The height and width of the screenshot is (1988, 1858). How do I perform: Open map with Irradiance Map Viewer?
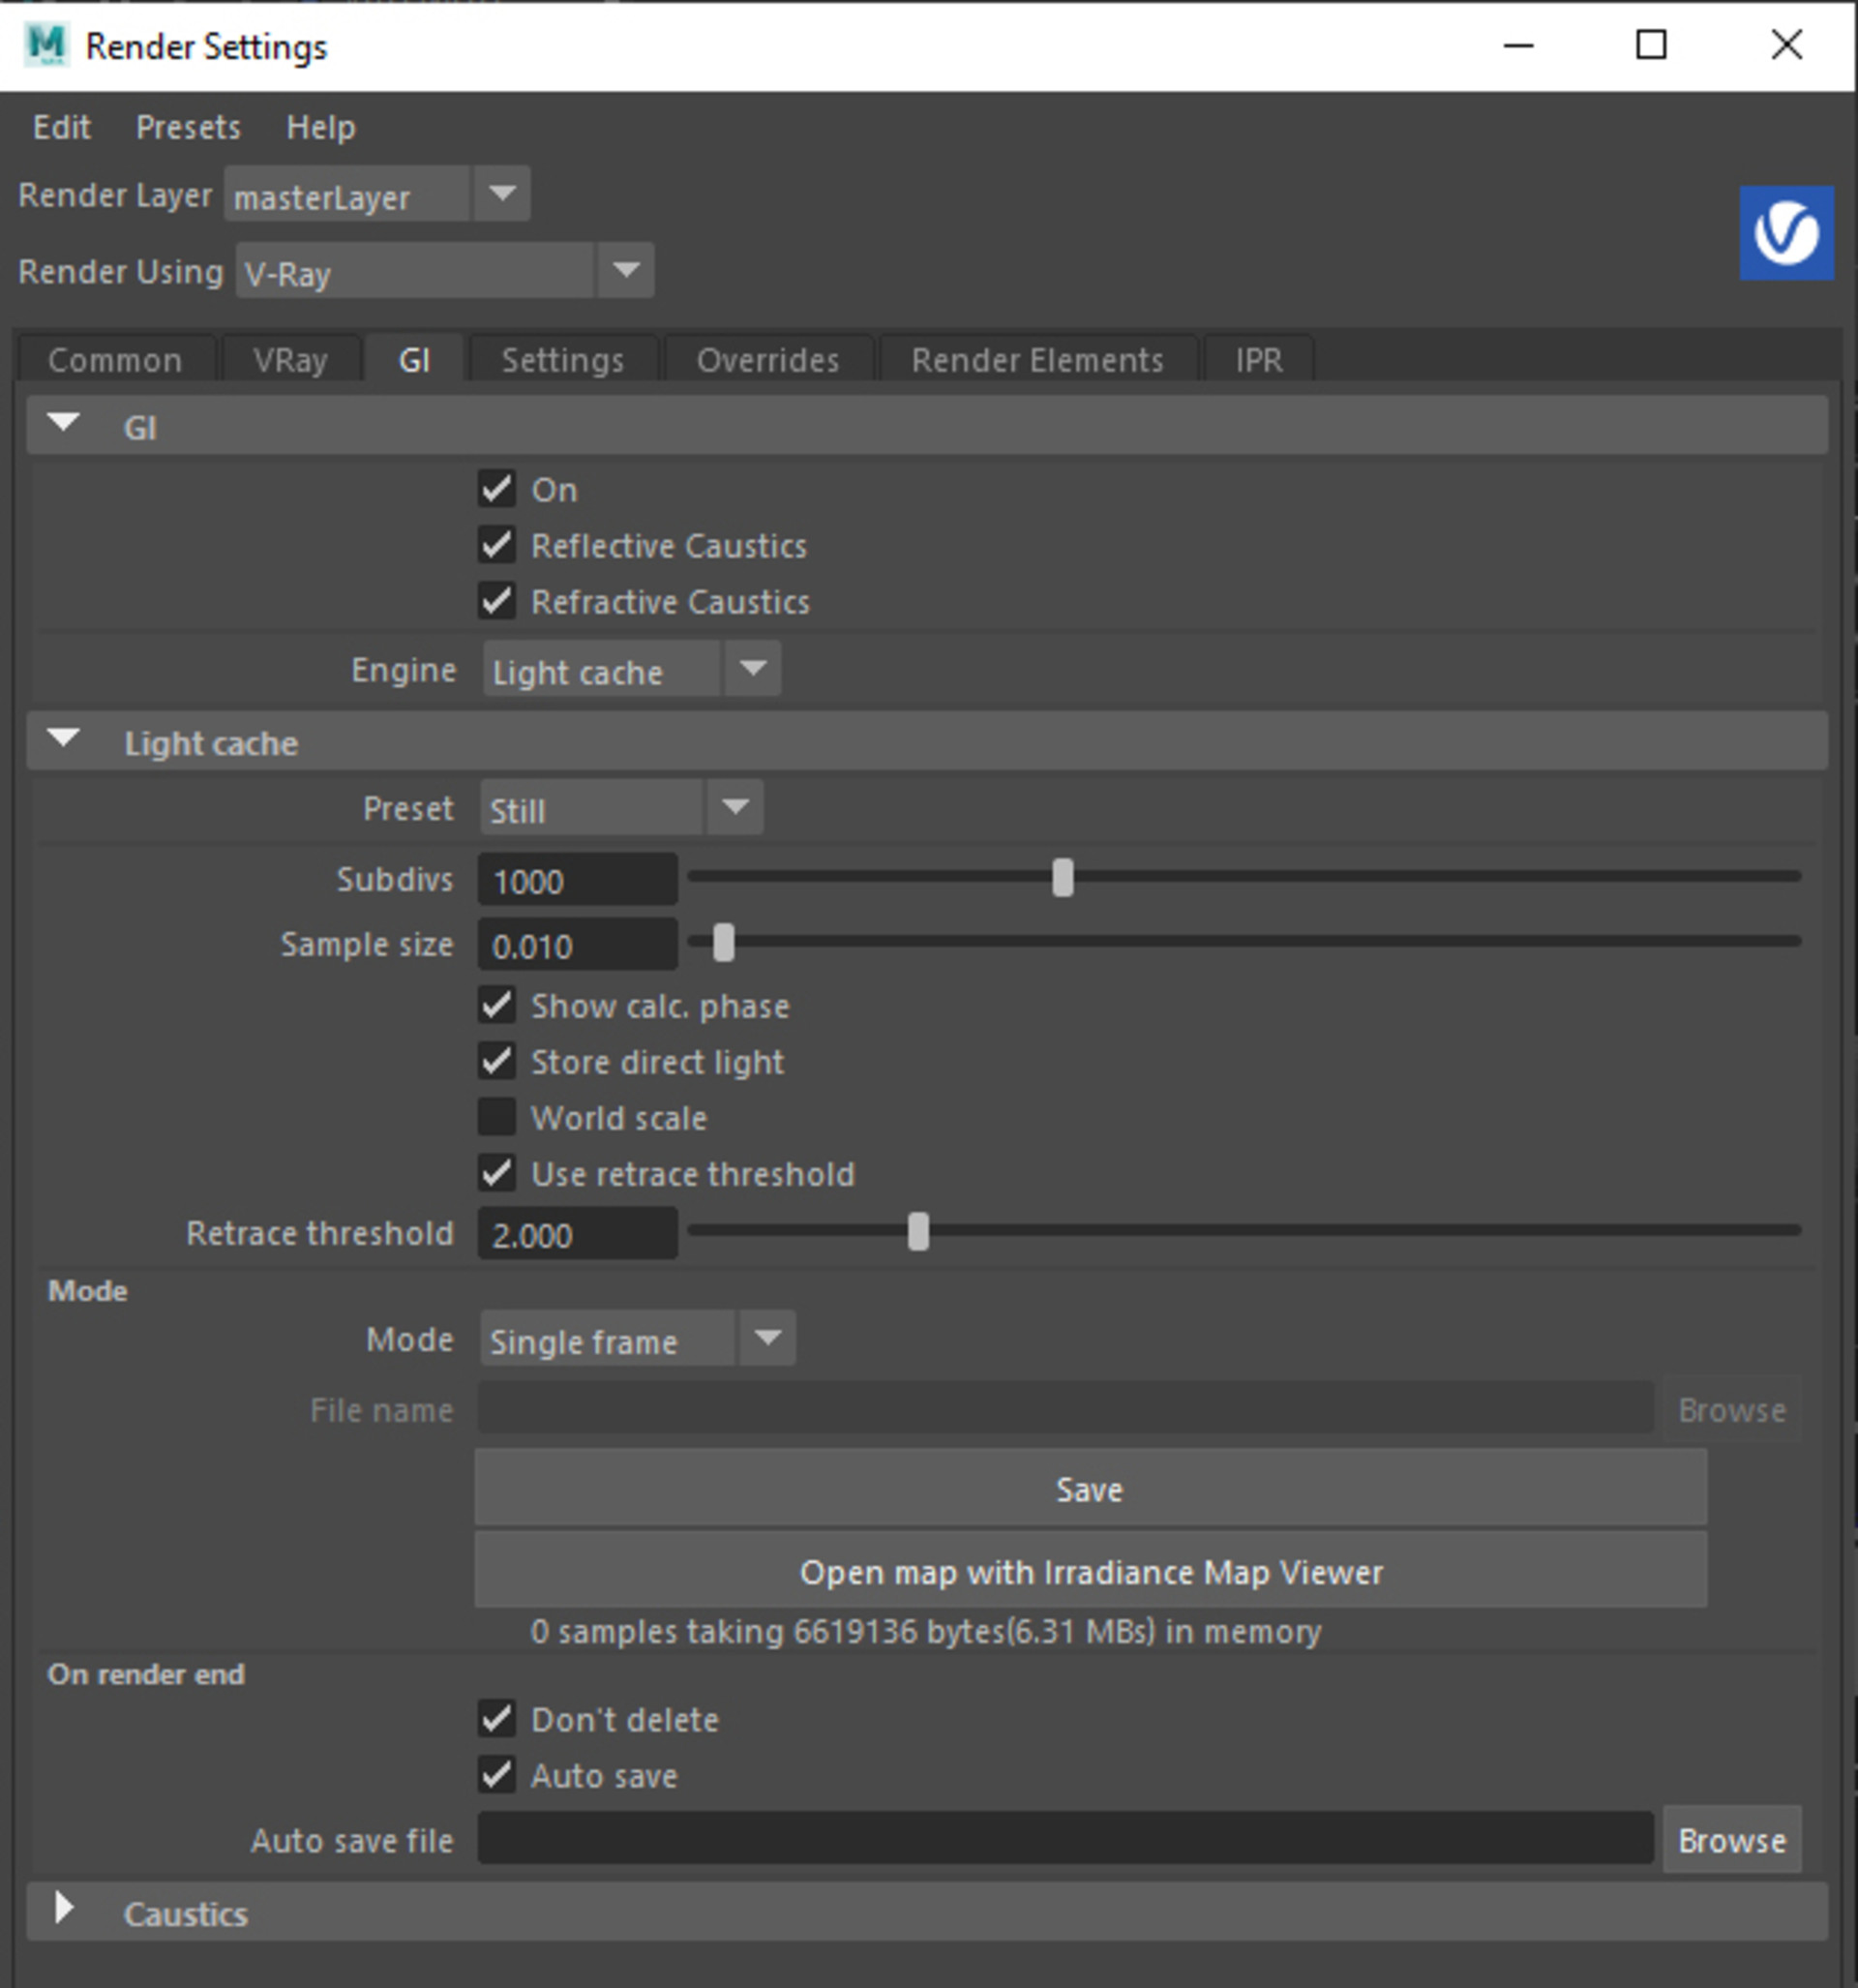click(x=1090, y=1572)
